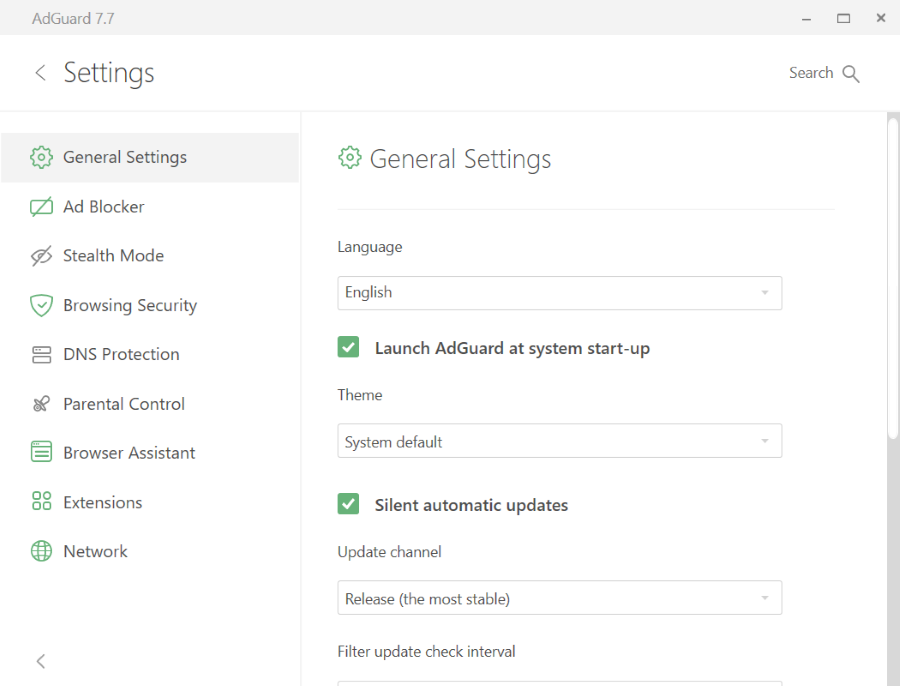Expand the Update channel dropdown
This screenshot has height=686, width=900.
point(559,598)
